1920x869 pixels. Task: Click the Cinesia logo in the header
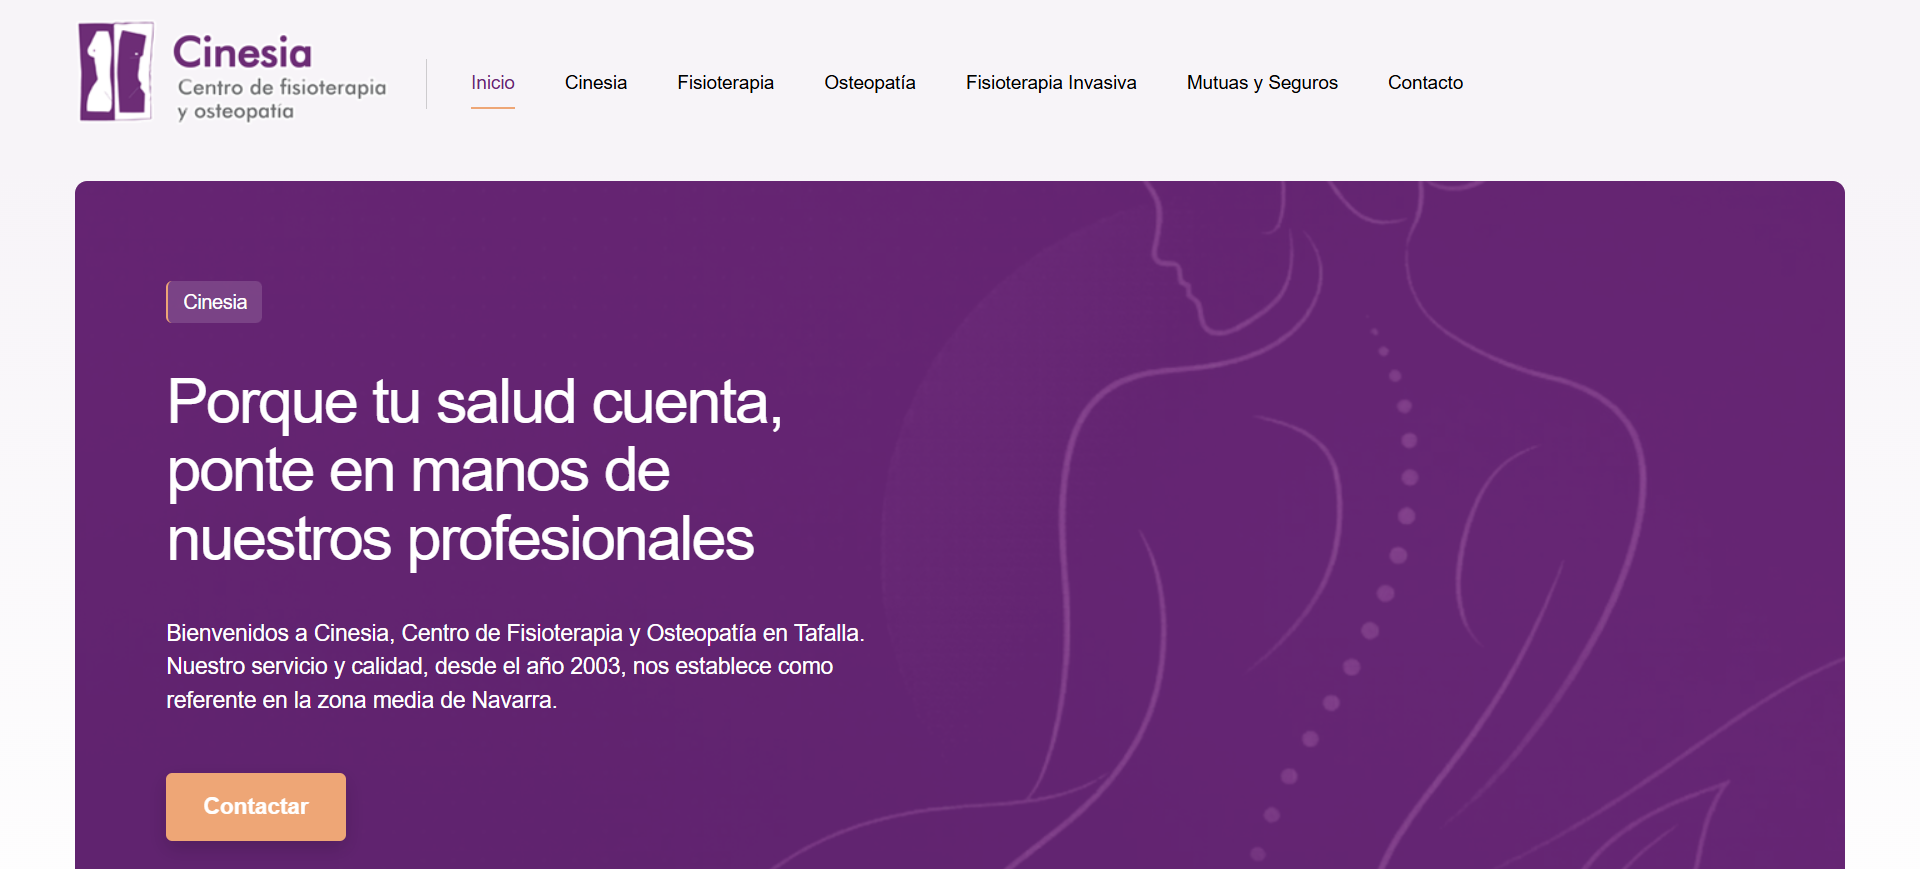233,74
